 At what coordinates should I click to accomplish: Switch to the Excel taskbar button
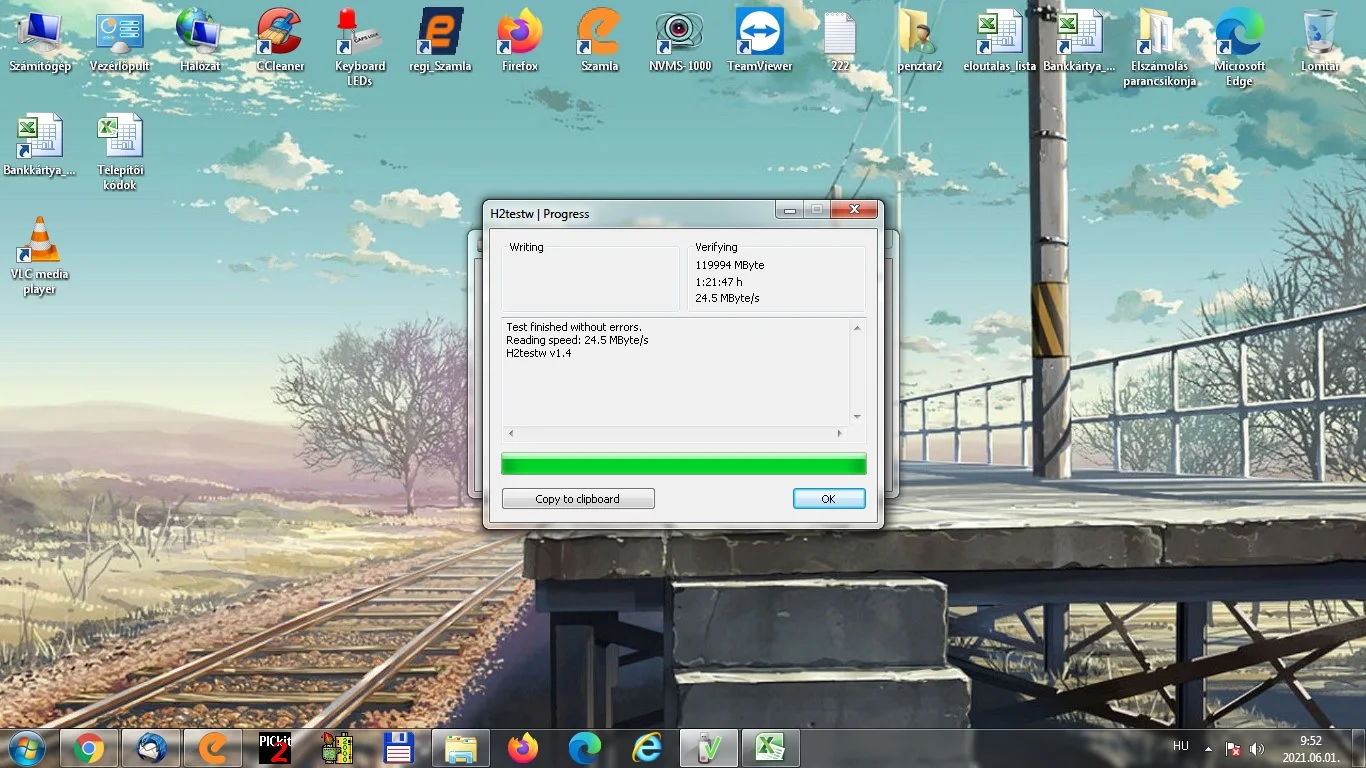tap(771, 748)
